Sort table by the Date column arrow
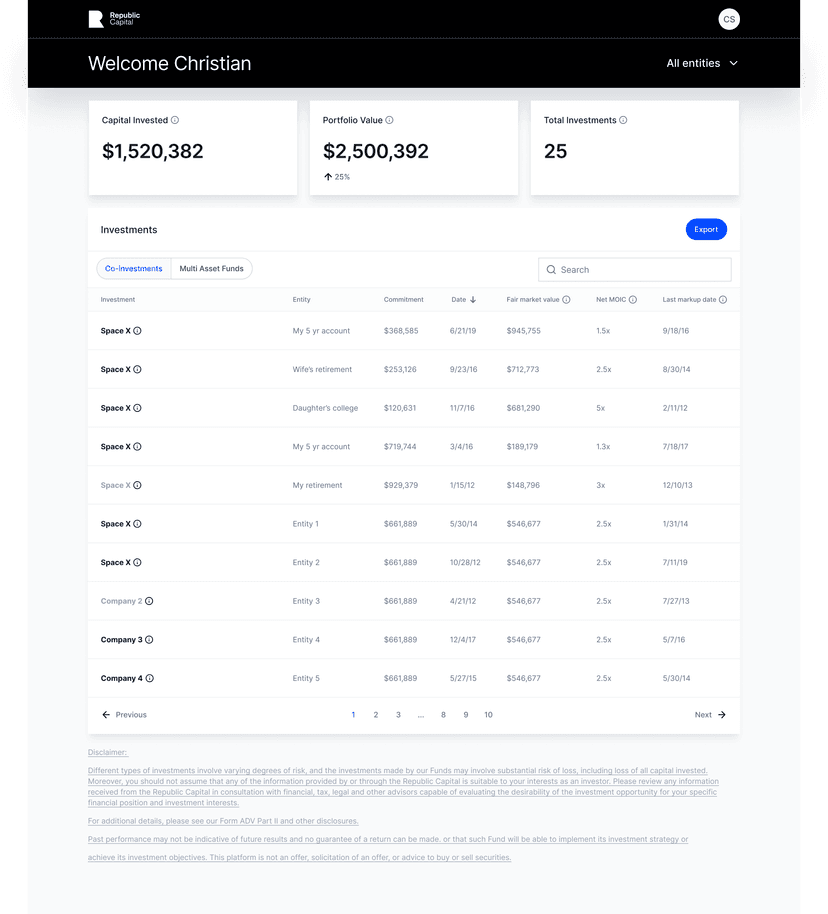The image size is (828, 914). (x=473, y=300)
